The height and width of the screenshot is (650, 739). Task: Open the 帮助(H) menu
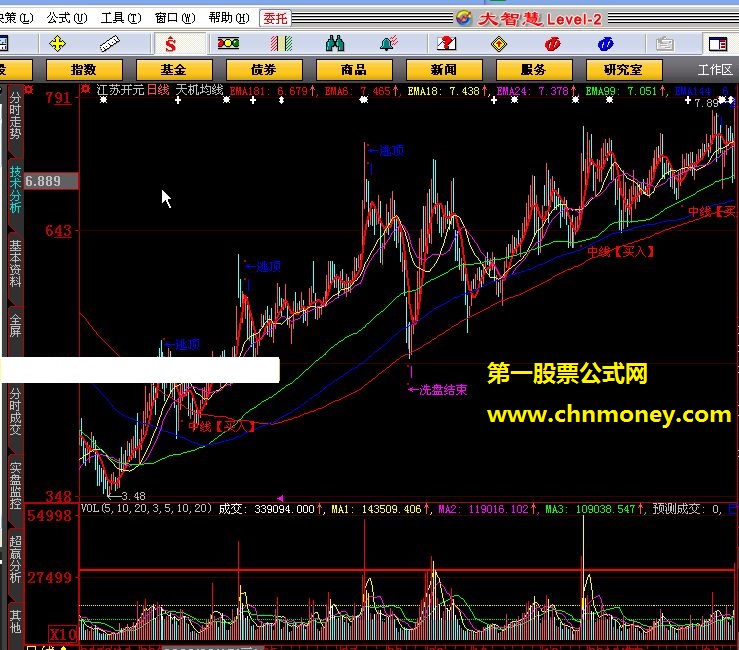tap(229, 18)
